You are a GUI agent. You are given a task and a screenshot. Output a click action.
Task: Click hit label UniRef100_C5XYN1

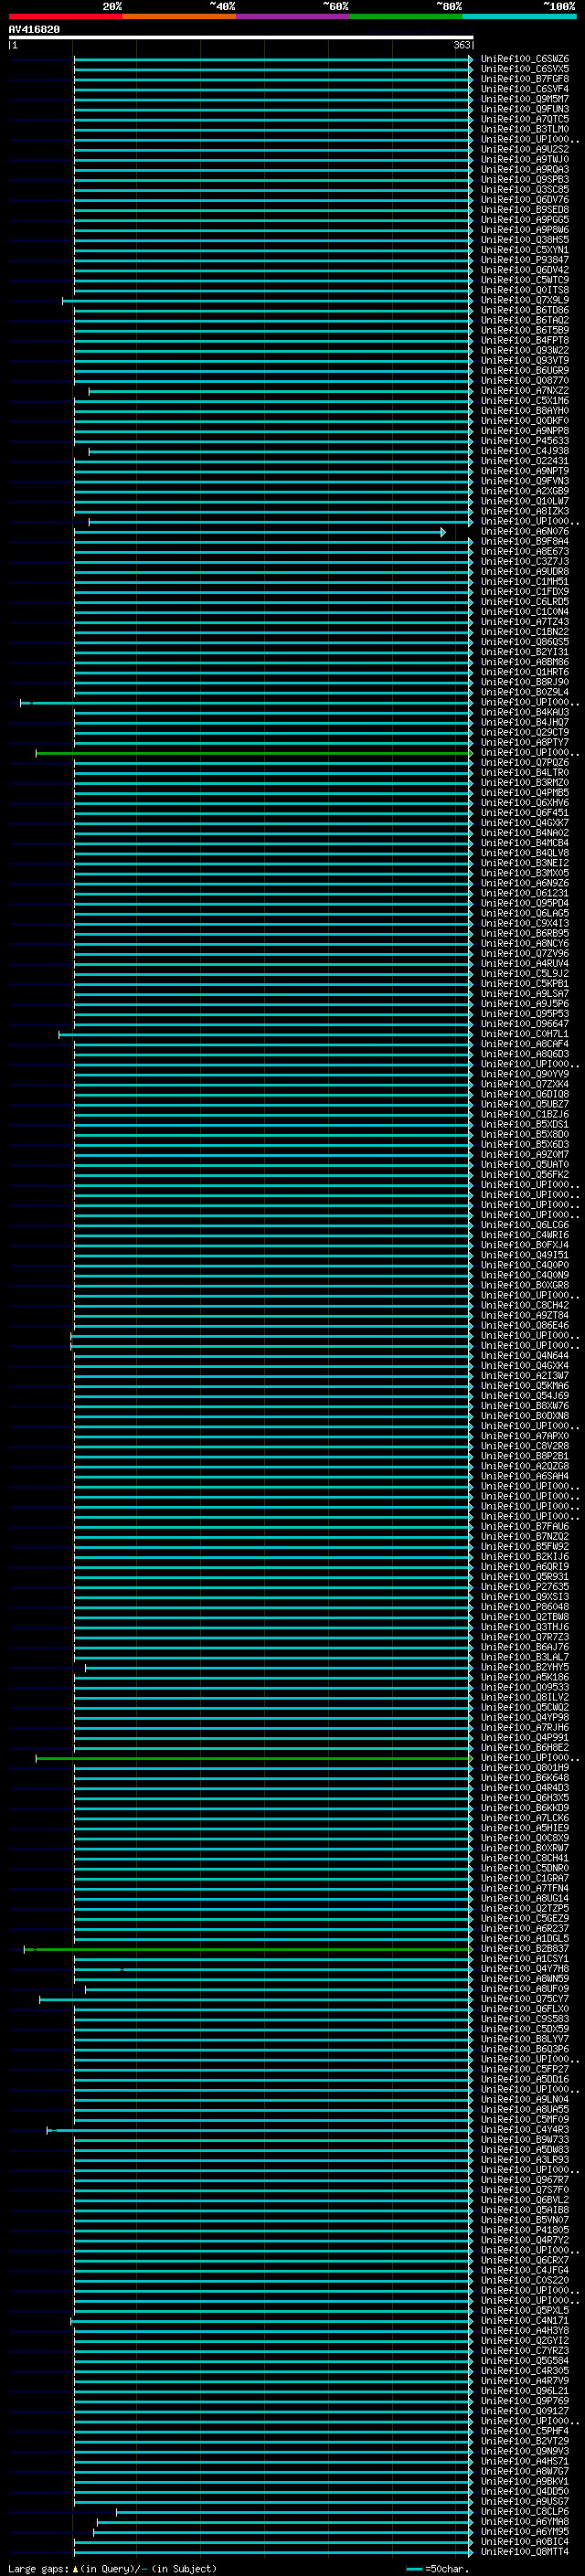525,250
